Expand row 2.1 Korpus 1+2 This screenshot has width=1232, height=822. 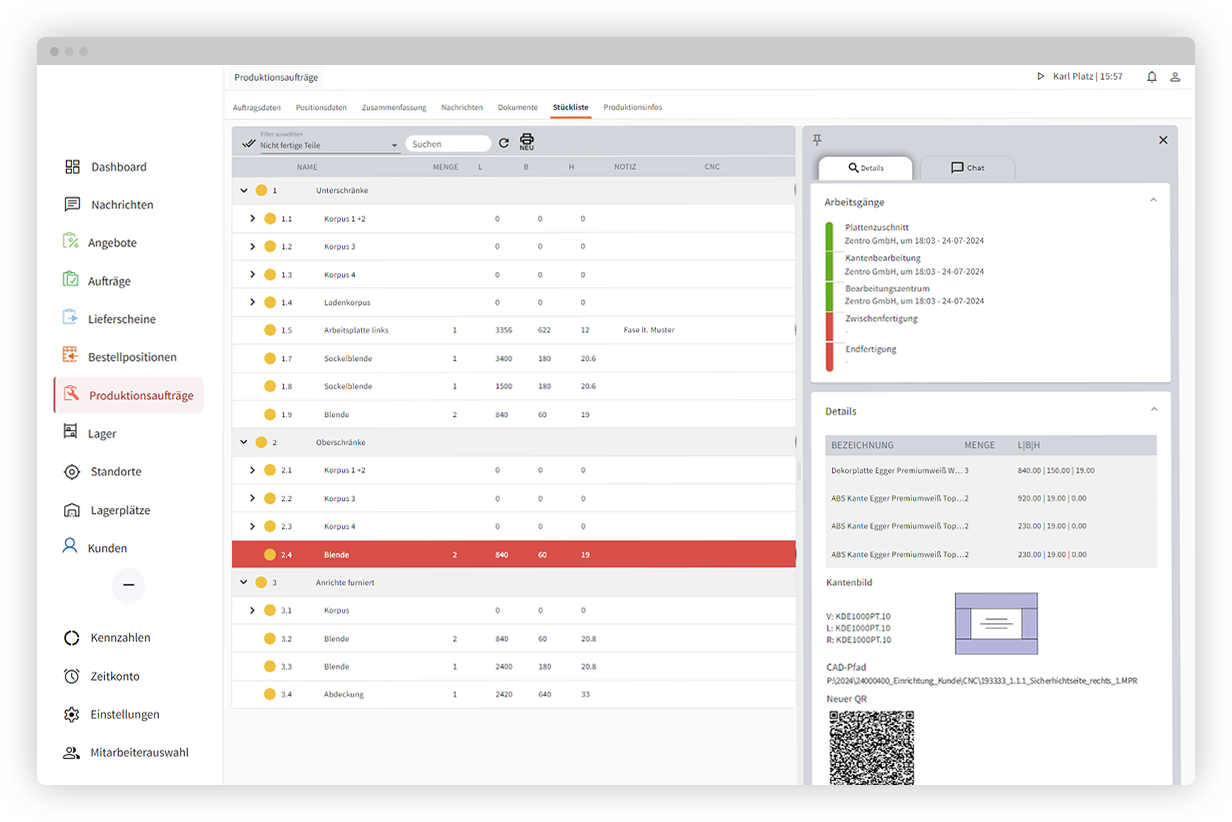tap(253, 470)
